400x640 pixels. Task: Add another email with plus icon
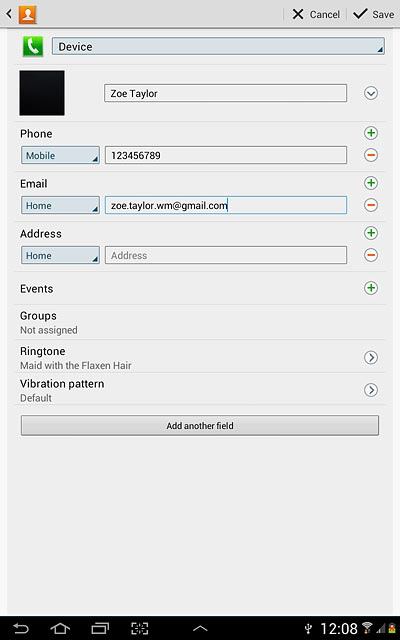[x=371, y=183]
